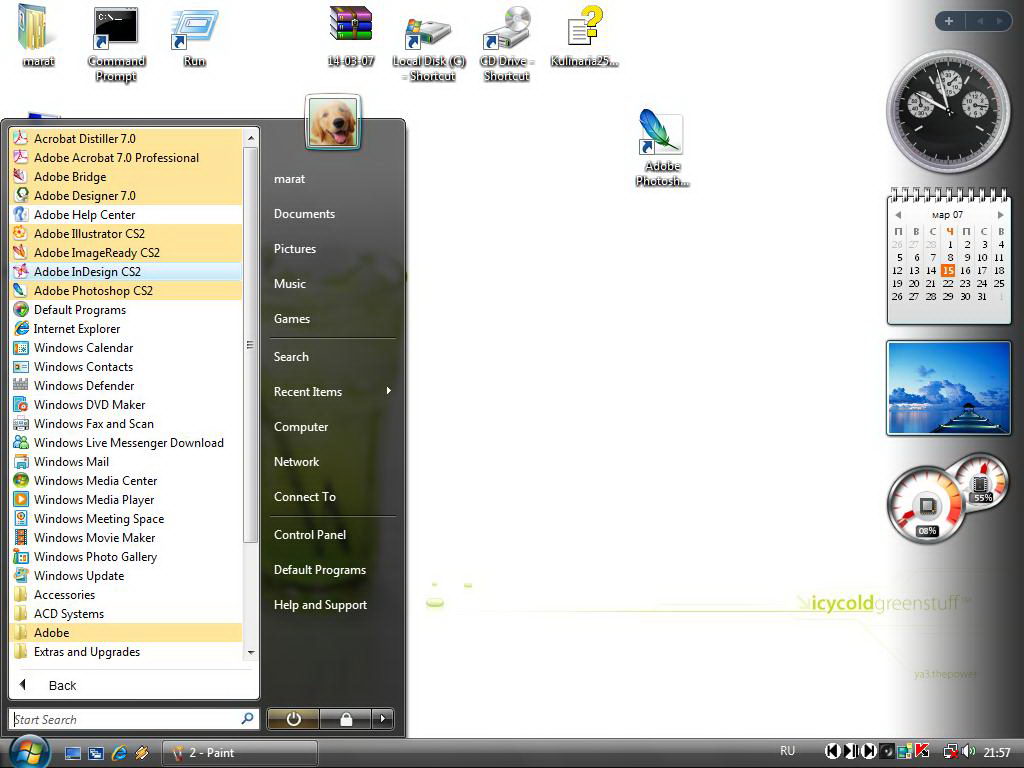Launch Adobe Illustrator CS2
Viewport: 1024px width, 768px height.
[x=127, y=233]
